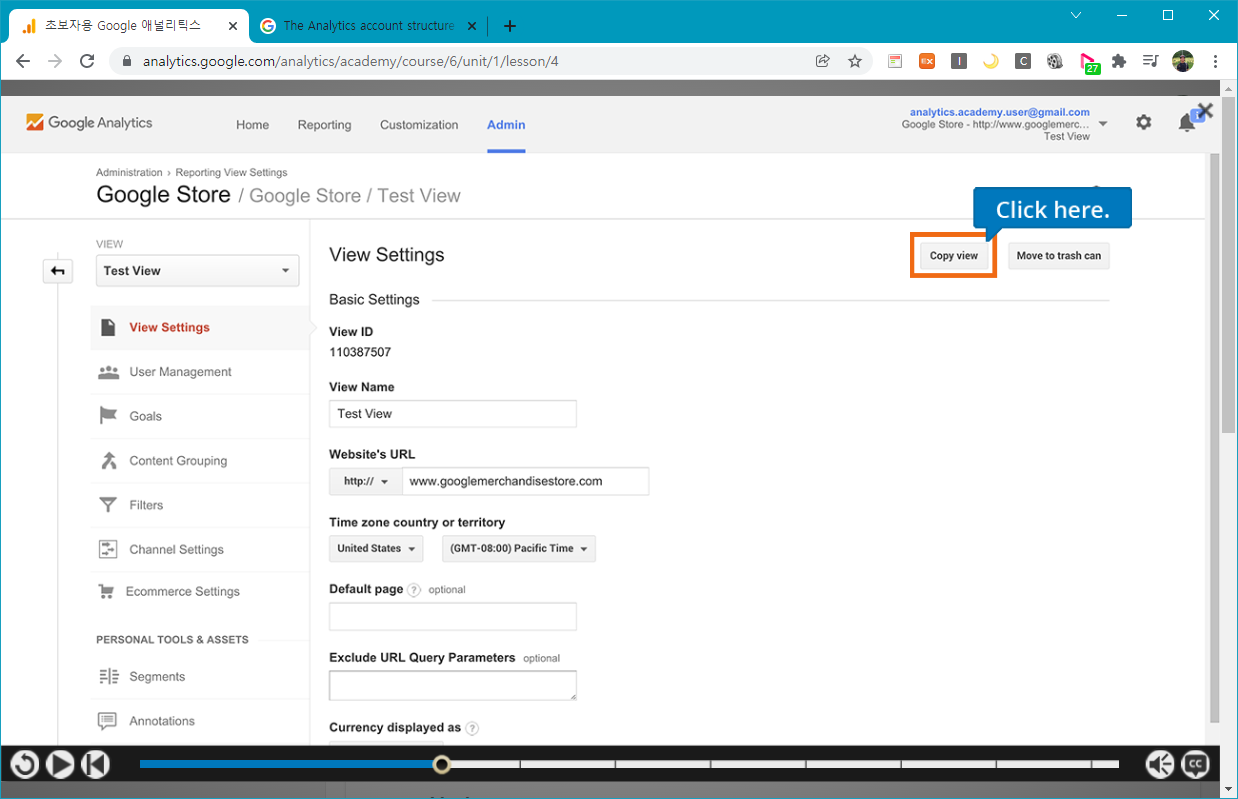The width and height of the screenshot is (1238, 799).
Task: Click Move to trash can button
Action: coord(1058,256)
